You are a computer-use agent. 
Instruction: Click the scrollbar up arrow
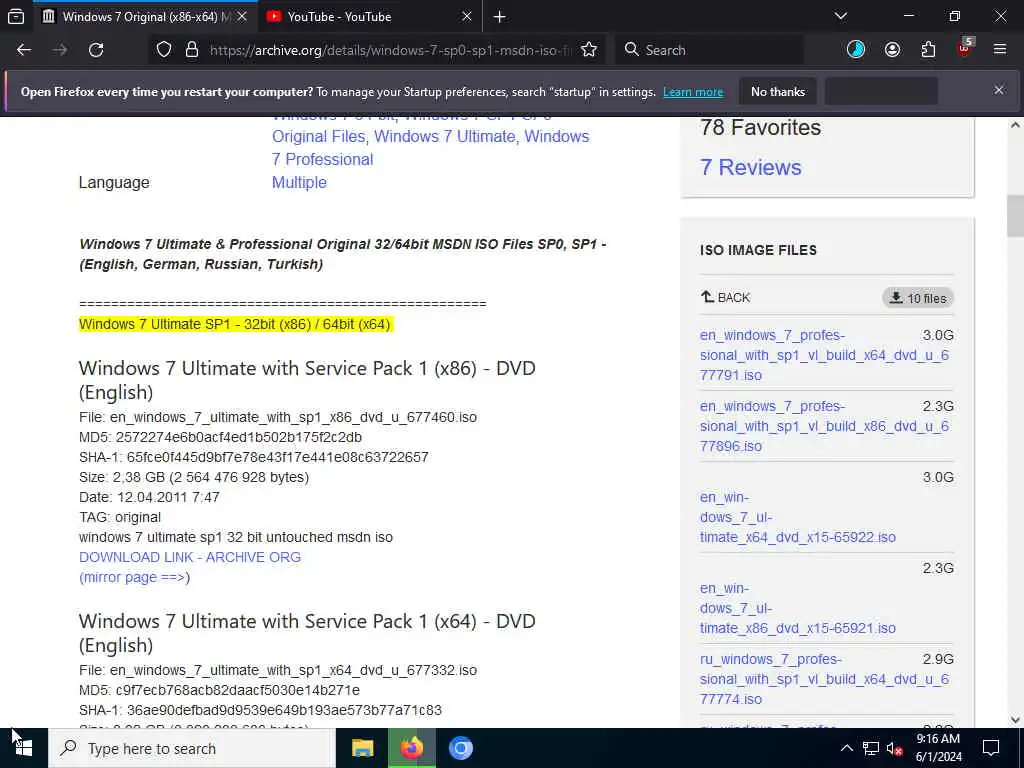[x=1015, y=125]
